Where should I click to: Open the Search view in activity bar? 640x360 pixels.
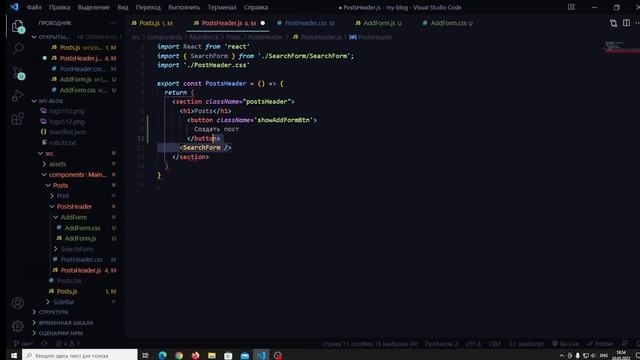18,49
